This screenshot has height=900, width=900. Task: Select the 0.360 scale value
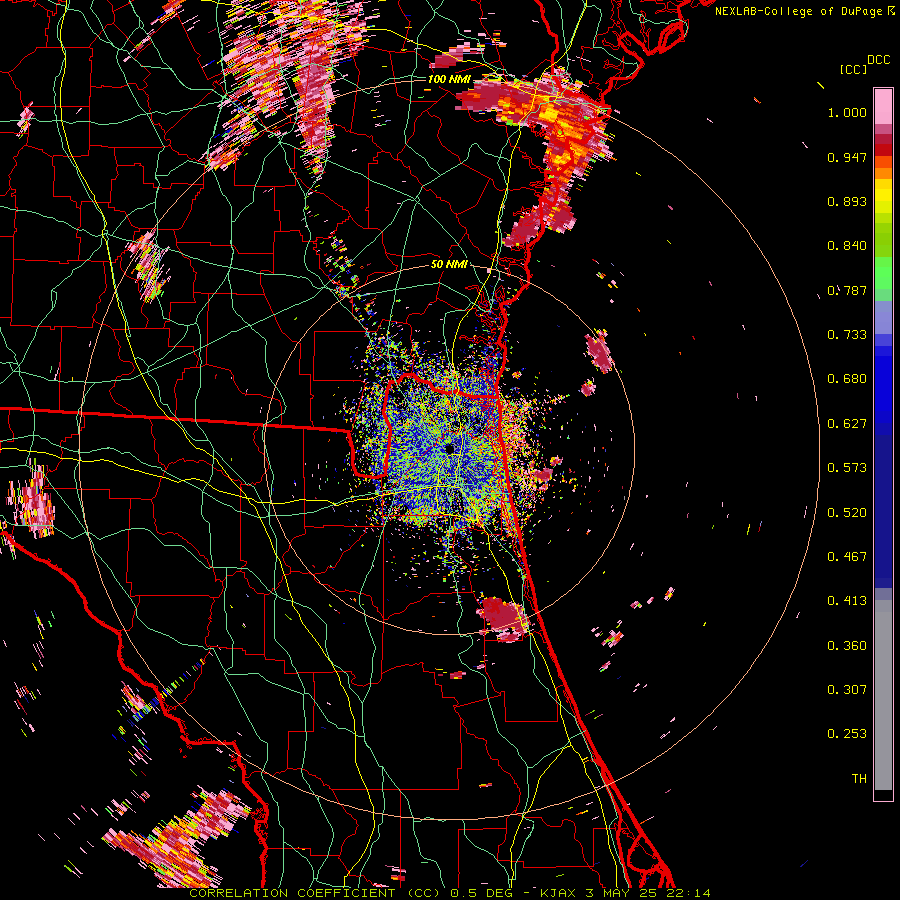(x=847, y=646)
